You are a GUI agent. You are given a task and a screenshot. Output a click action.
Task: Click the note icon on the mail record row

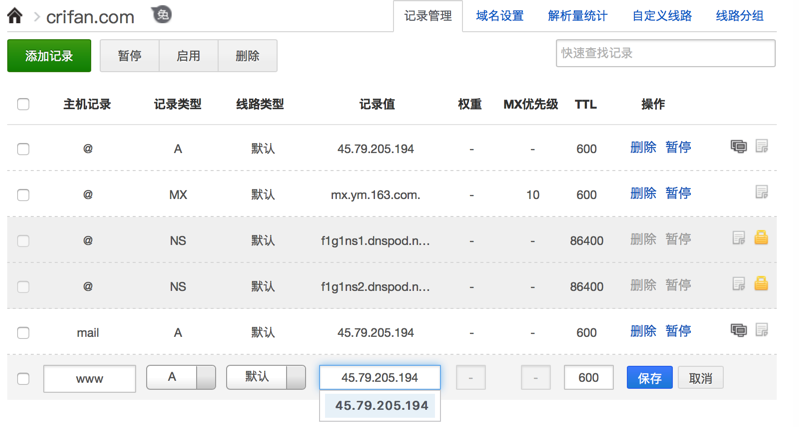pyautogui.click(x=762, y=331)
